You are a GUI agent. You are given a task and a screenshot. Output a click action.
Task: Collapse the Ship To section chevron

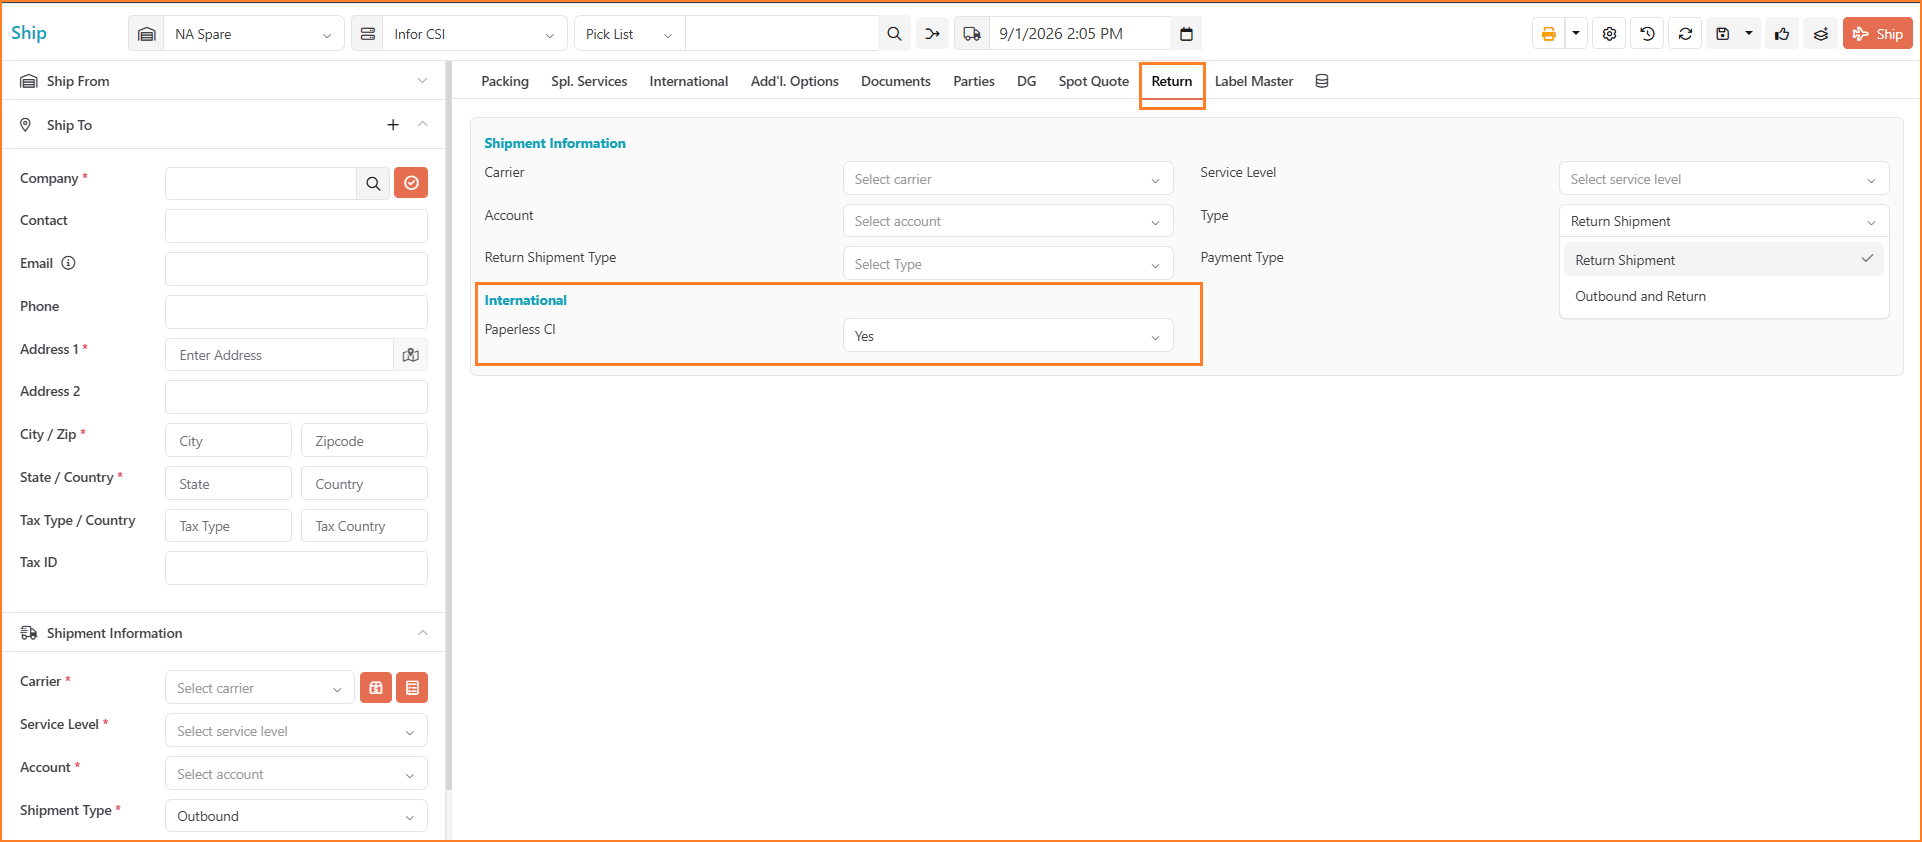(x=422, y=124)
